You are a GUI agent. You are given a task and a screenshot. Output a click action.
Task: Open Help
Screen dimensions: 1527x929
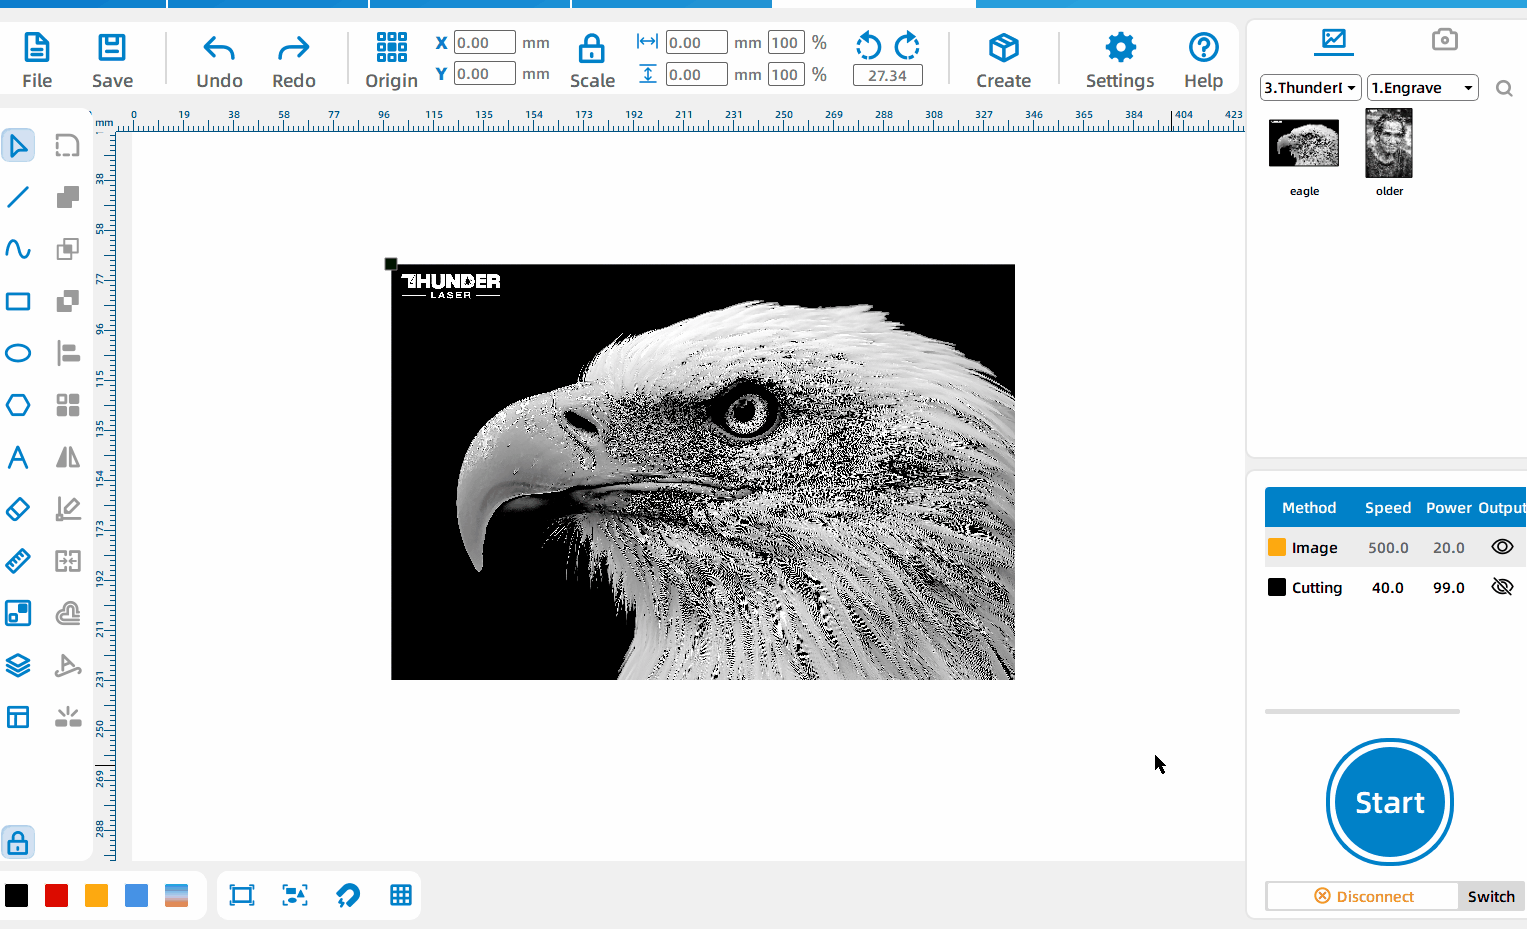pos(1203,60)
